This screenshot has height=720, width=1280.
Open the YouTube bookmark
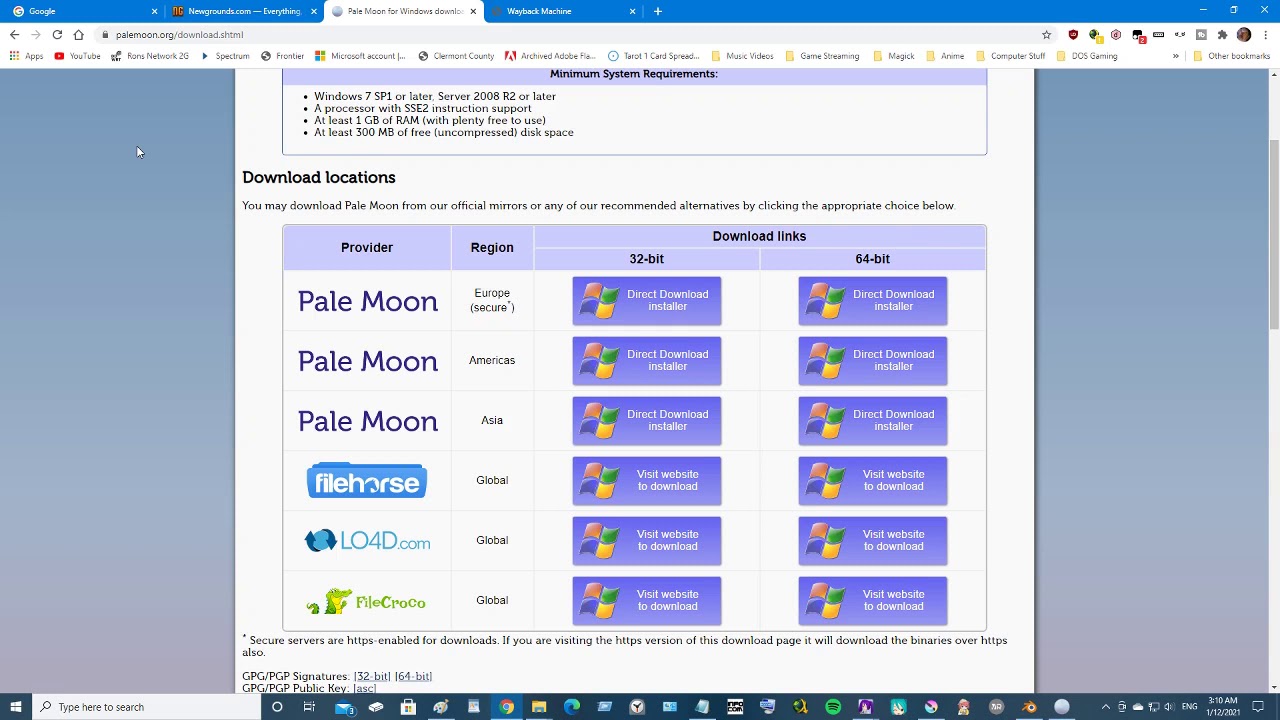tap(77, 56)
